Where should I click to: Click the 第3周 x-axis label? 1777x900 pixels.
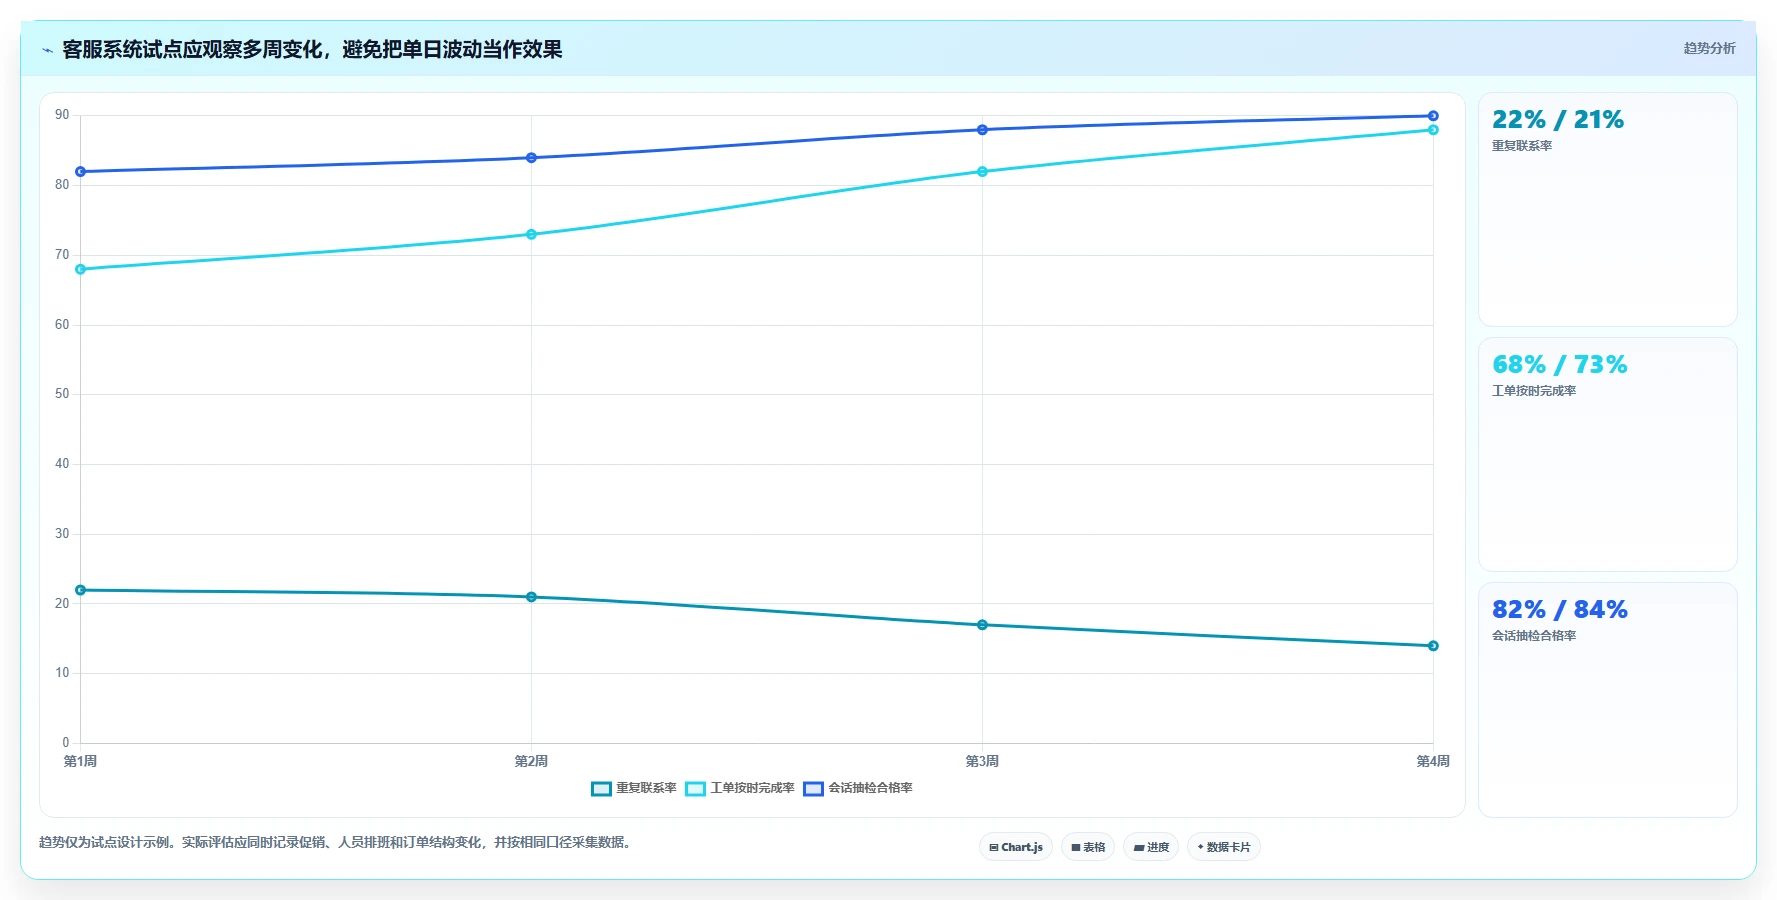pos(982,761)
